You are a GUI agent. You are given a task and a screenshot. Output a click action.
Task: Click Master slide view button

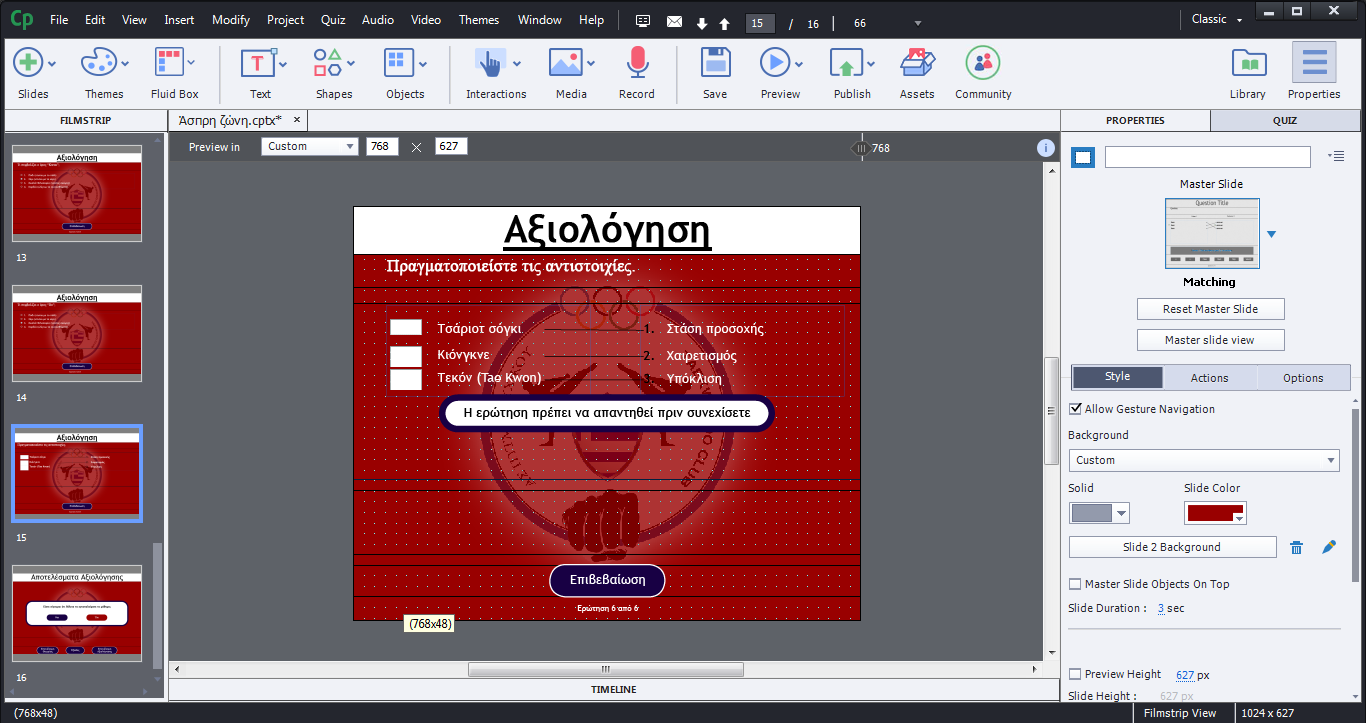click(x=1210, y=340)
